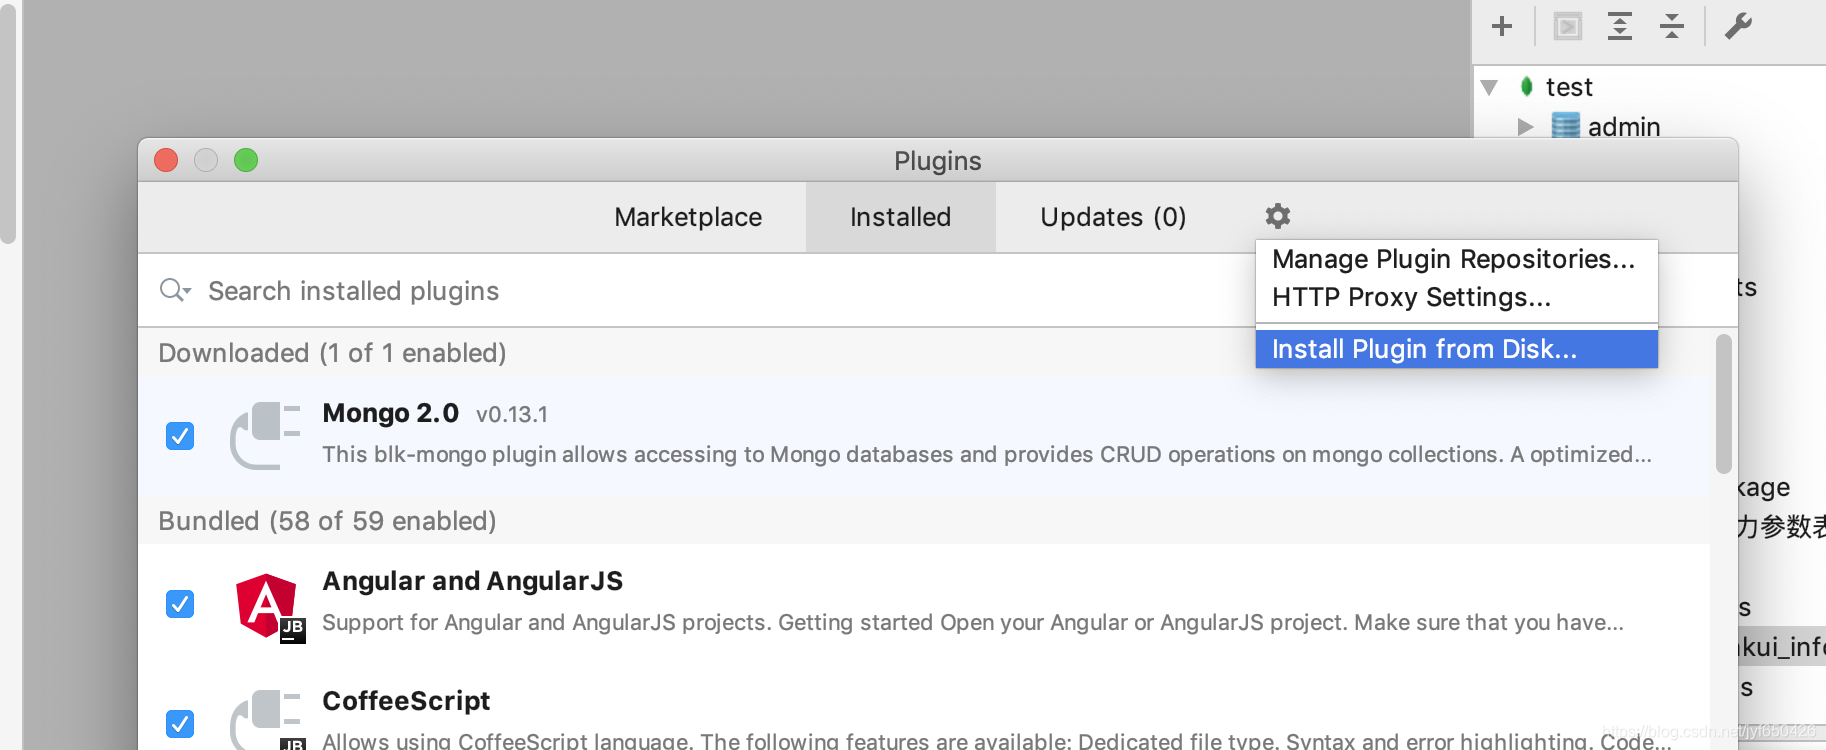Click the Search installed plugins field
This screenshot has height=750, width=1826.
[696, 290]
